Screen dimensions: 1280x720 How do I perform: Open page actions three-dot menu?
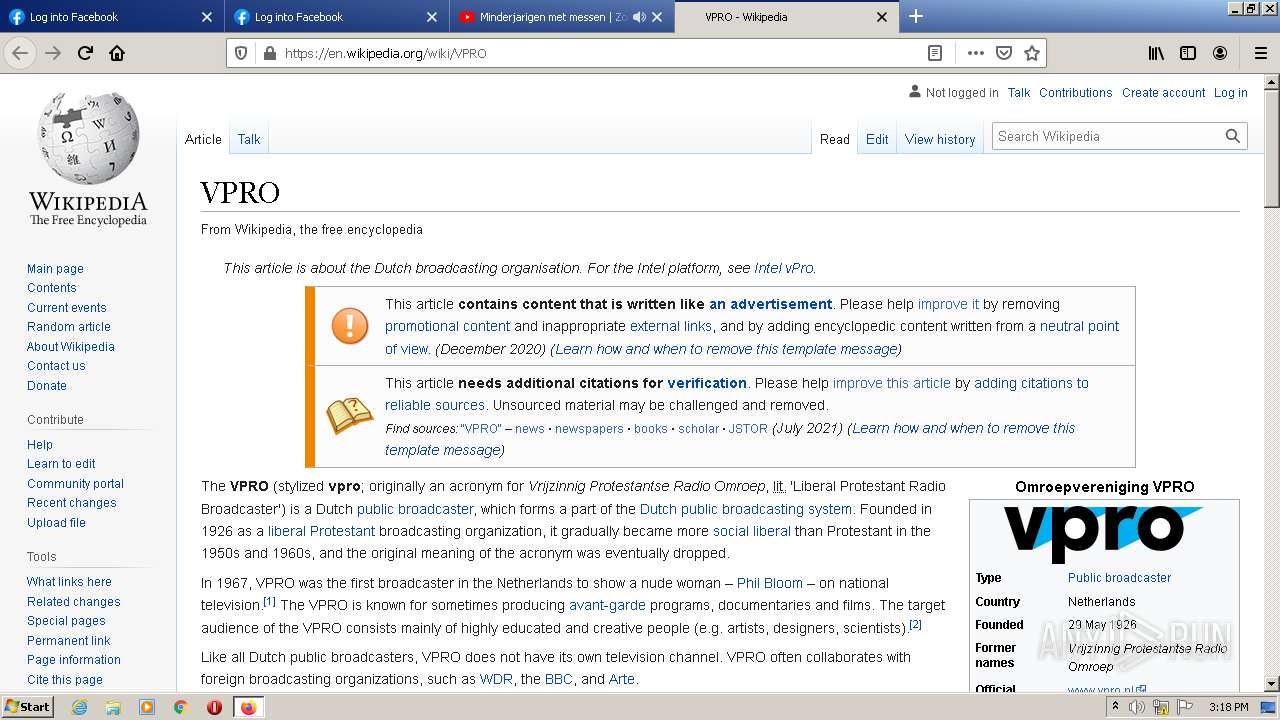[x=976, y=53]
